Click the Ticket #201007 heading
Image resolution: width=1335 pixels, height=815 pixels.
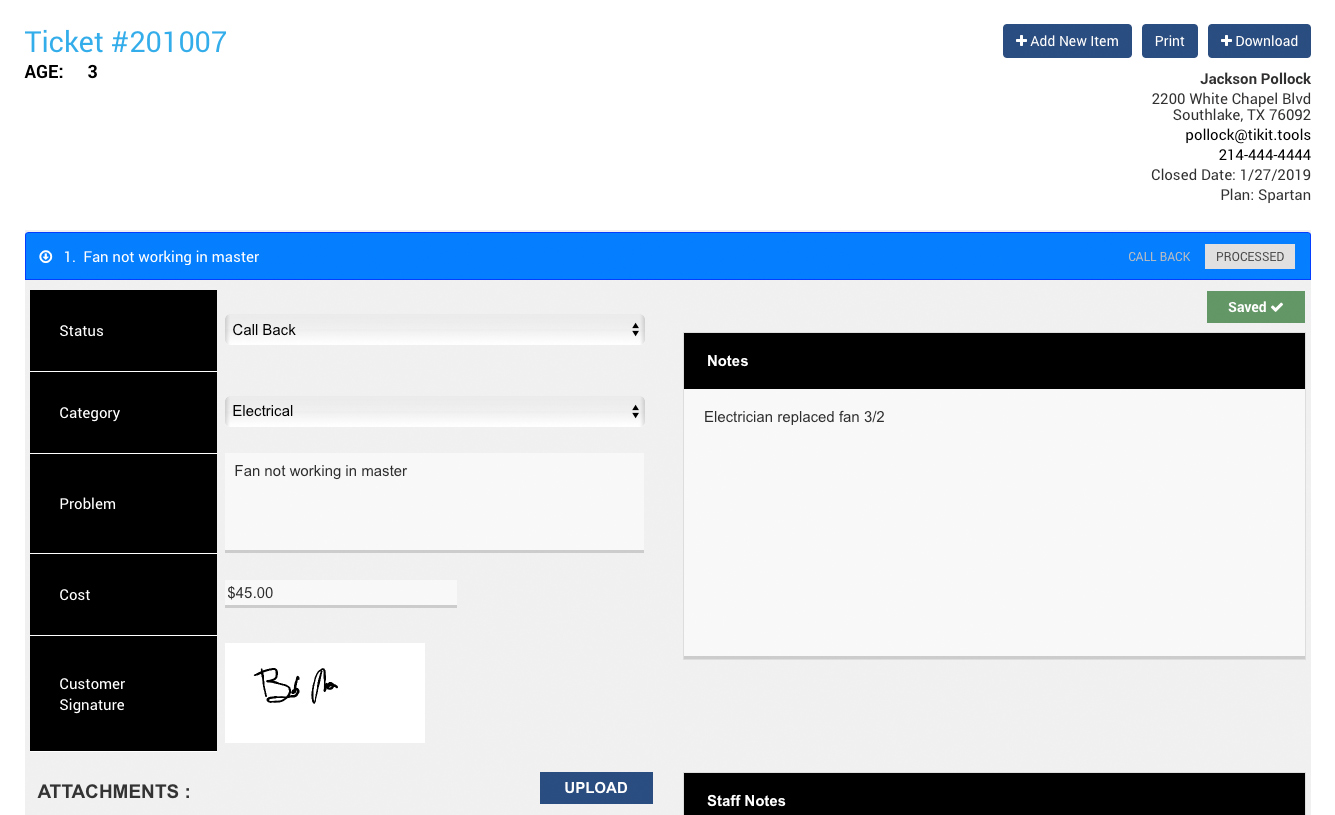click(x=126, y=42)
